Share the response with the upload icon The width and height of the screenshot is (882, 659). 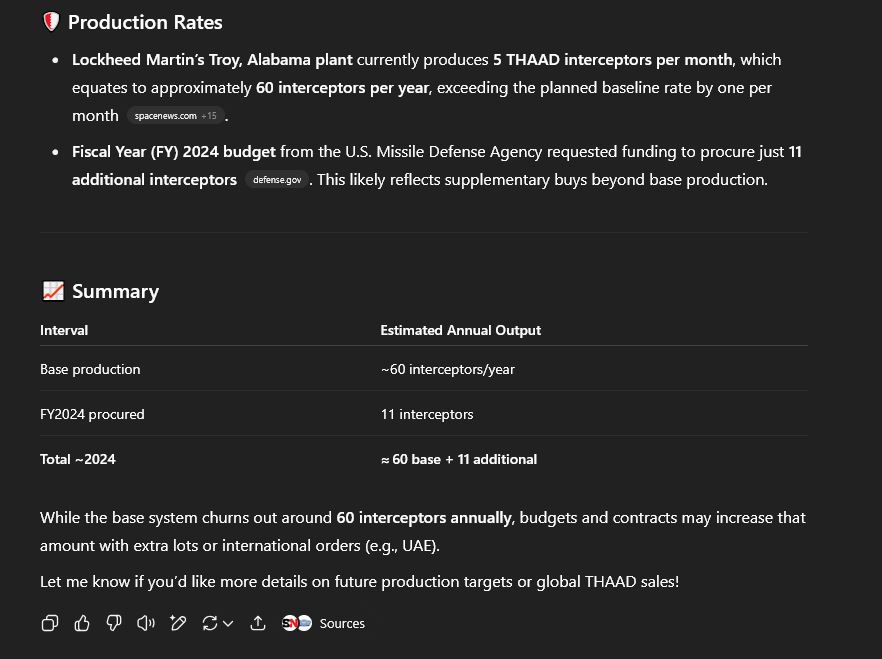pyautogui.click(x=258, y=623)
